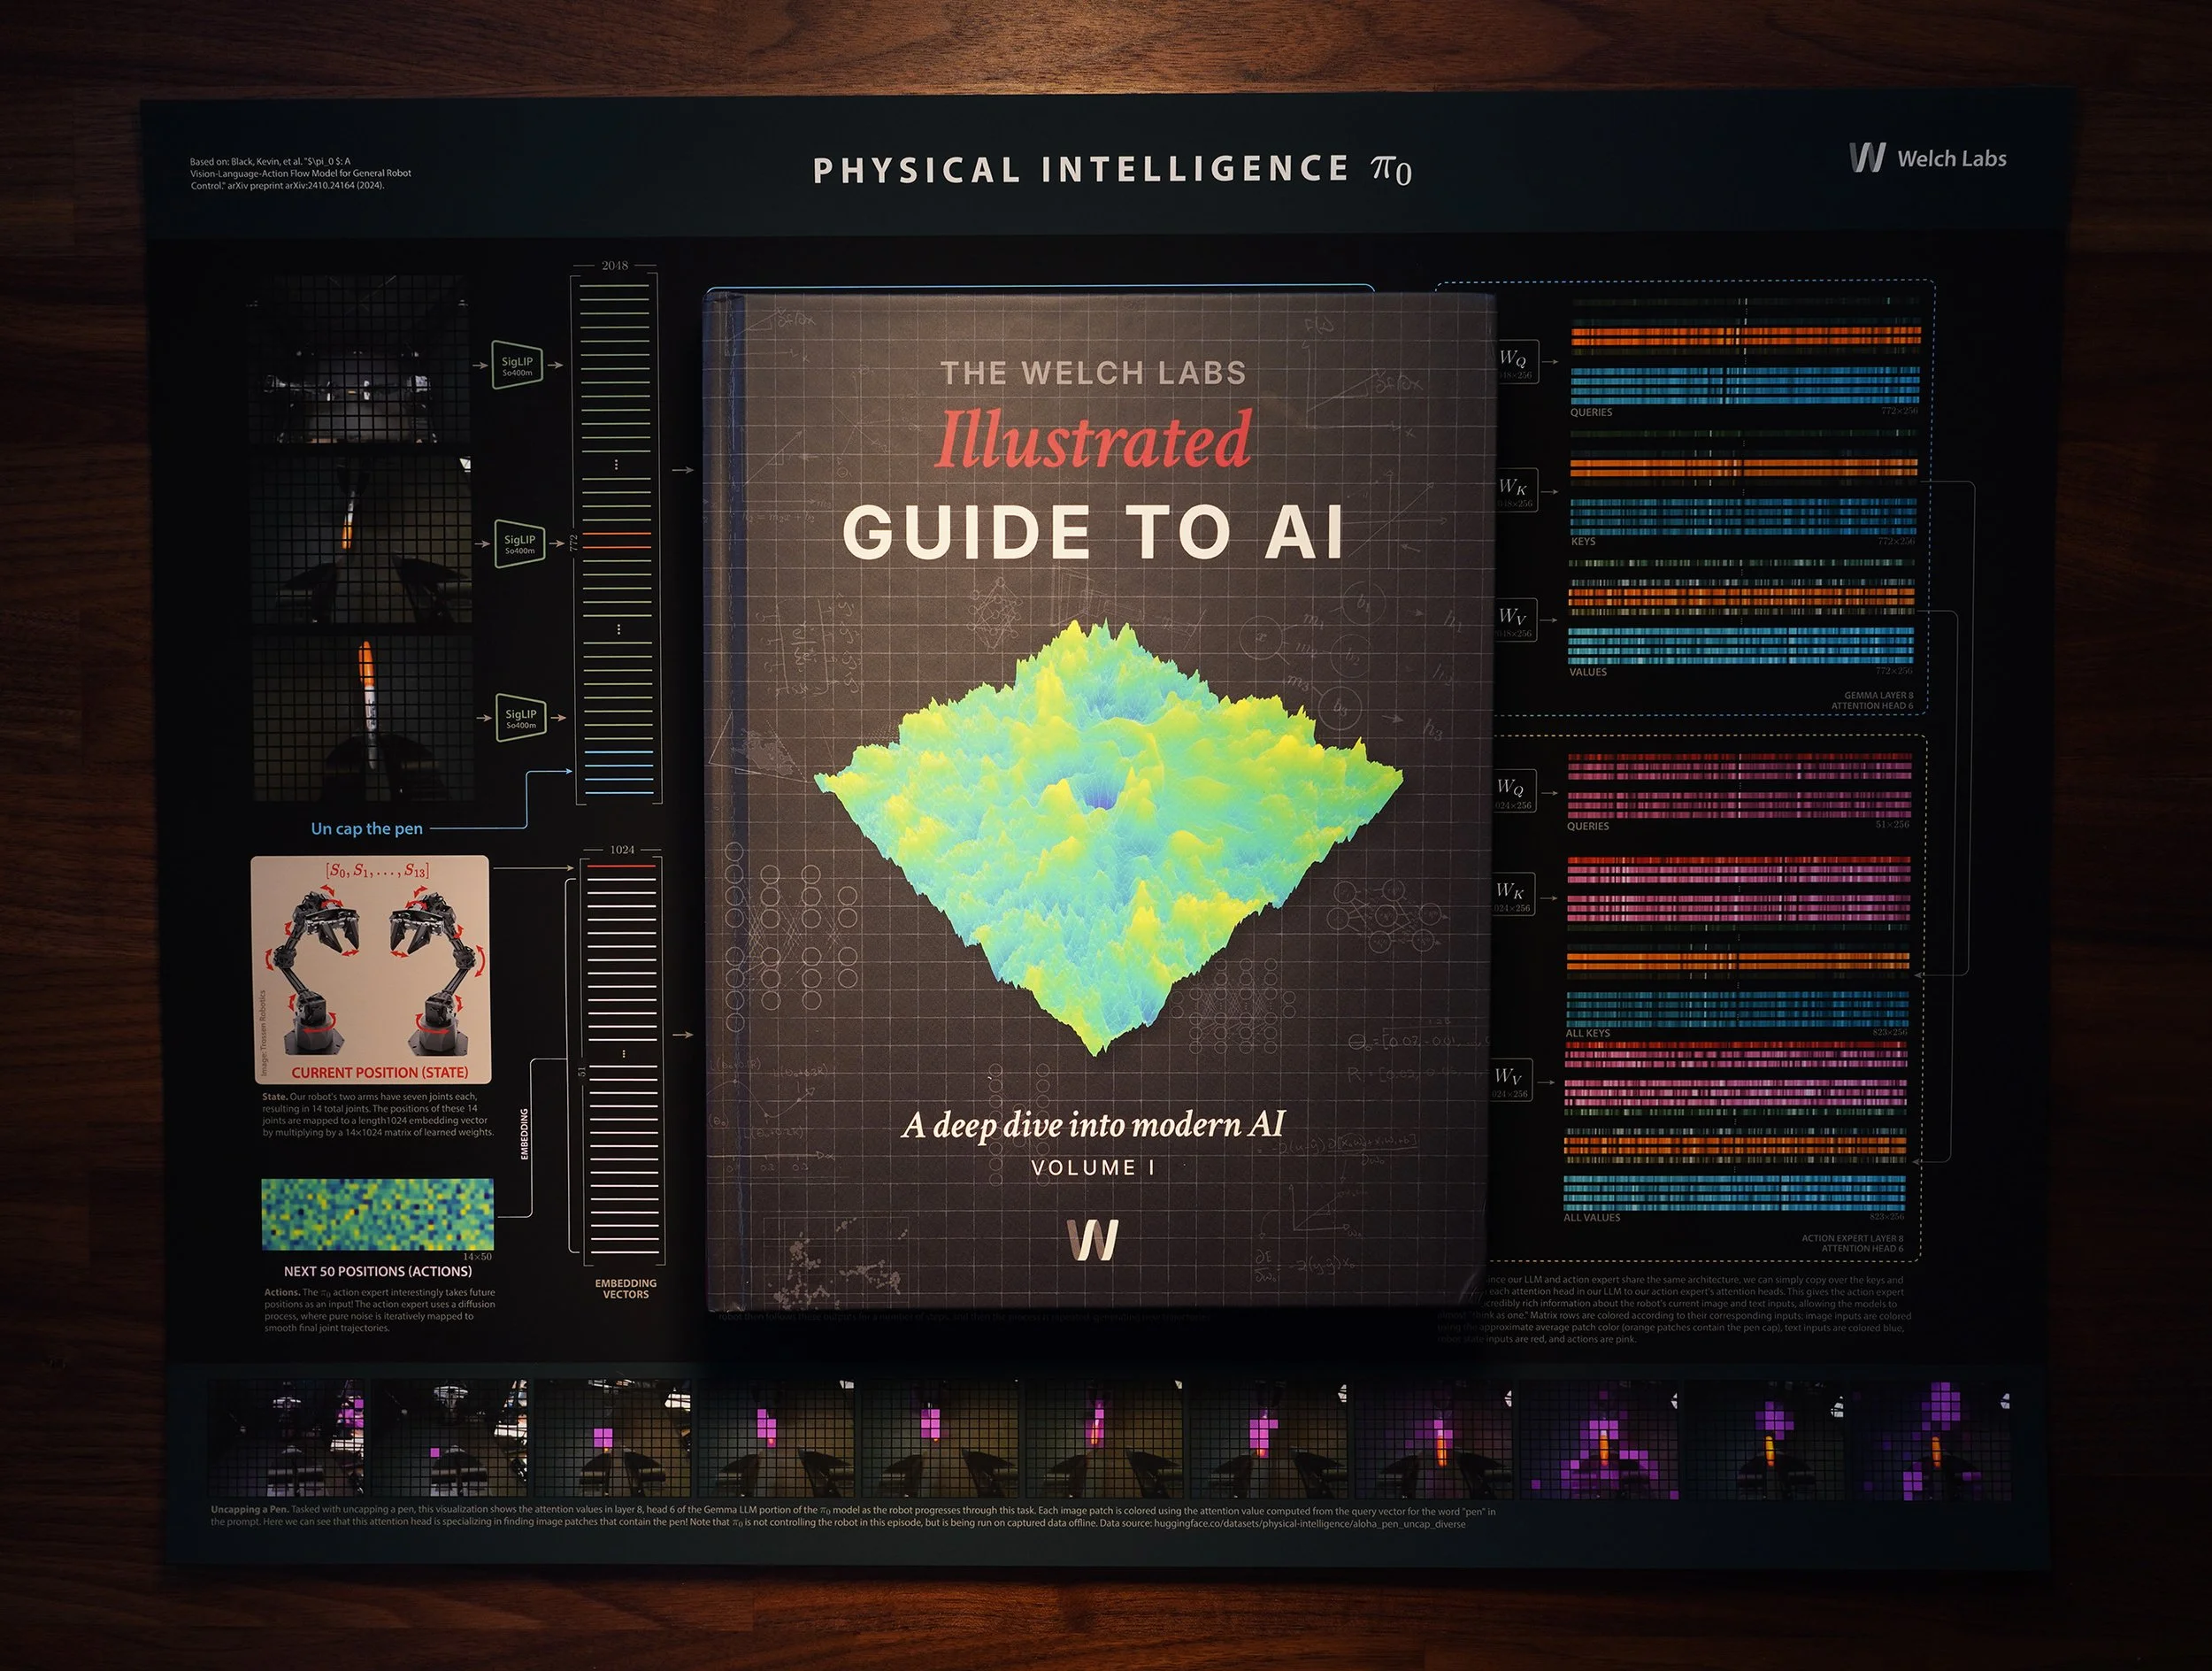Select the top SigLIP So400m encoder block

517,366
